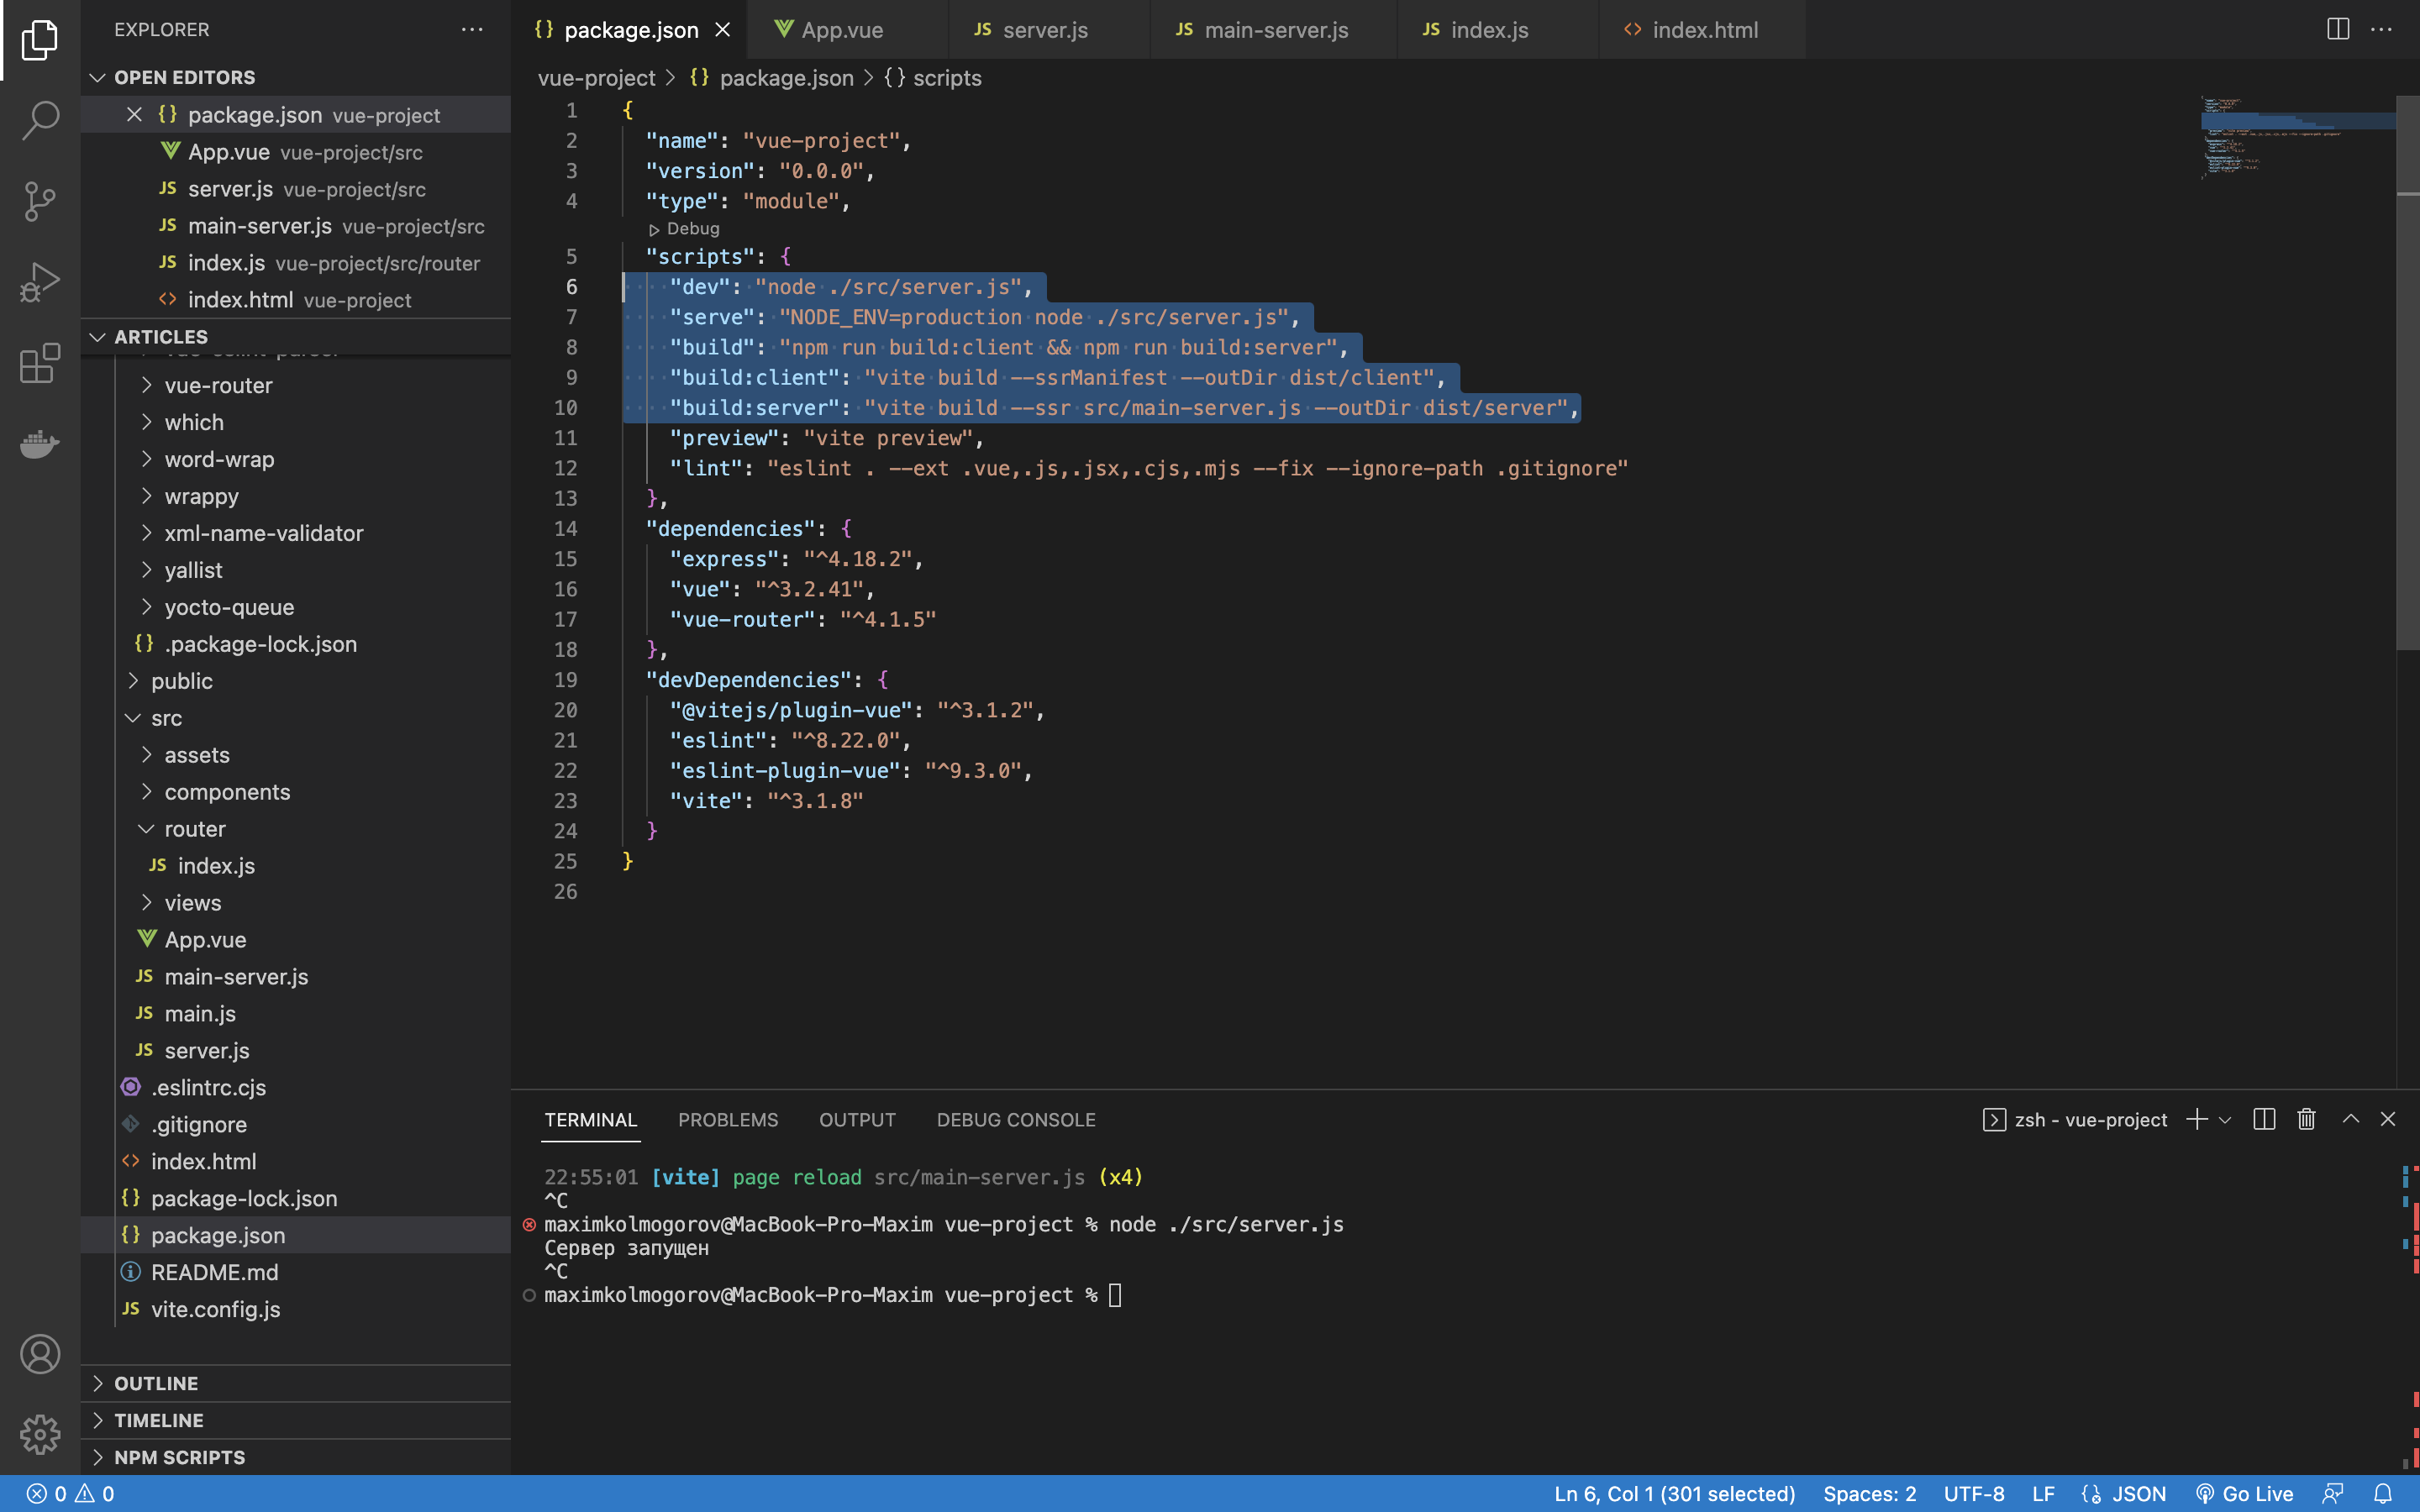Maximize the terminal panel using the caret icon

[x=2351, y=1119]
